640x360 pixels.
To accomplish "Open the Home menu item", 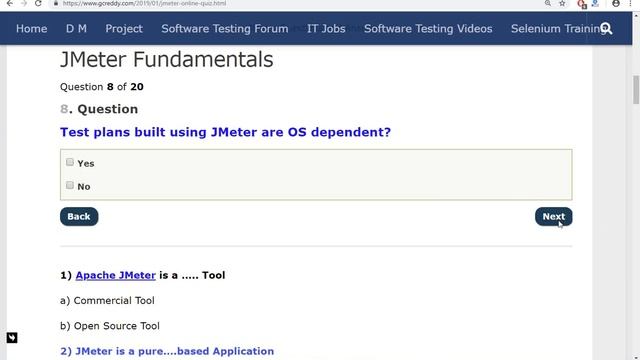I will (31, 29).
